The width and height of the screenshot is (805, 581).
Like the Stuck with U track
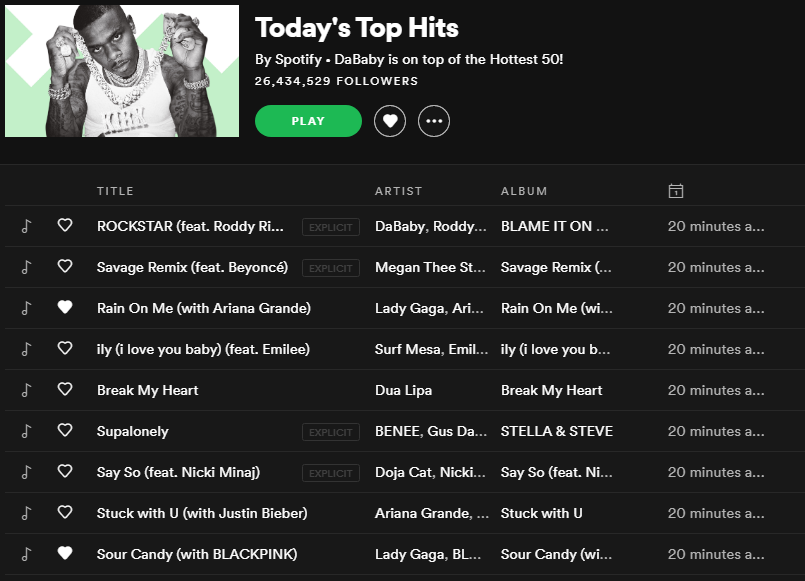coord(65,512)
